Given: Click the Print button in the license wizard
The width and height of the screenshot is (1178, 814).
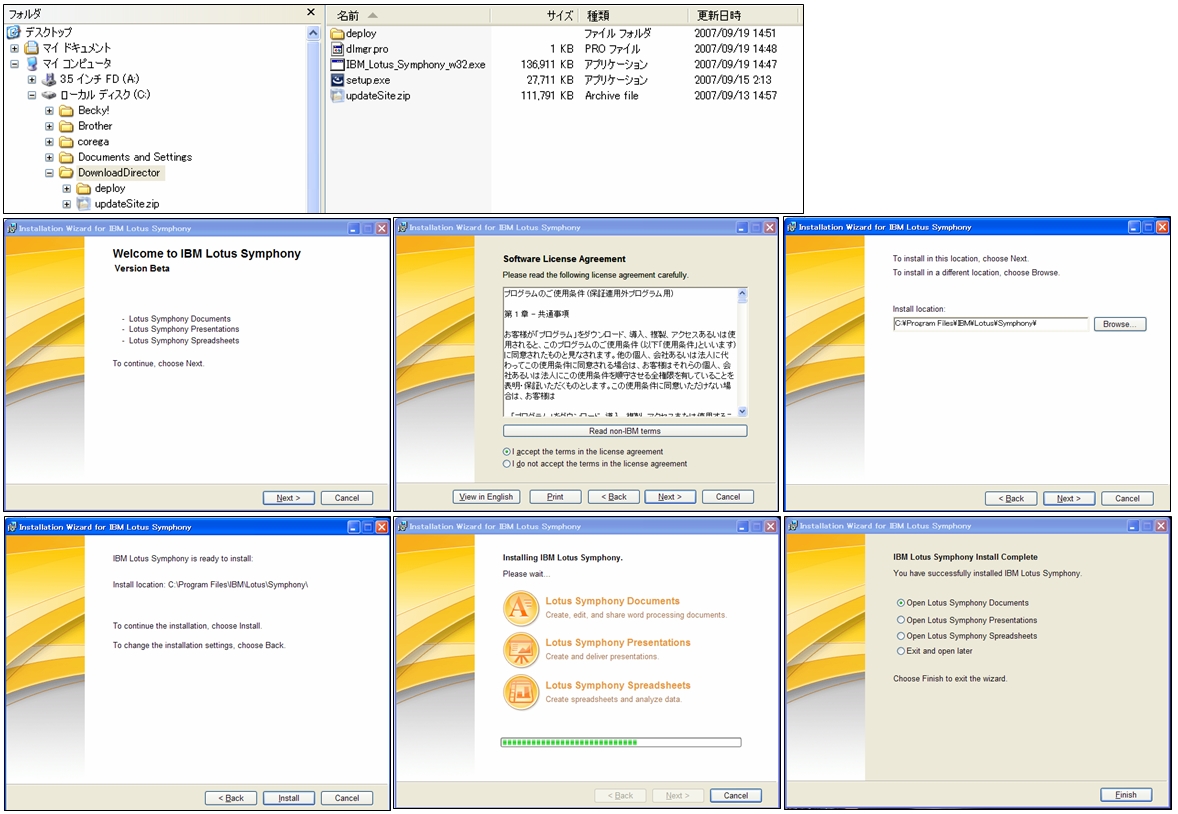Looking at the screenshot, I should 555,497.
